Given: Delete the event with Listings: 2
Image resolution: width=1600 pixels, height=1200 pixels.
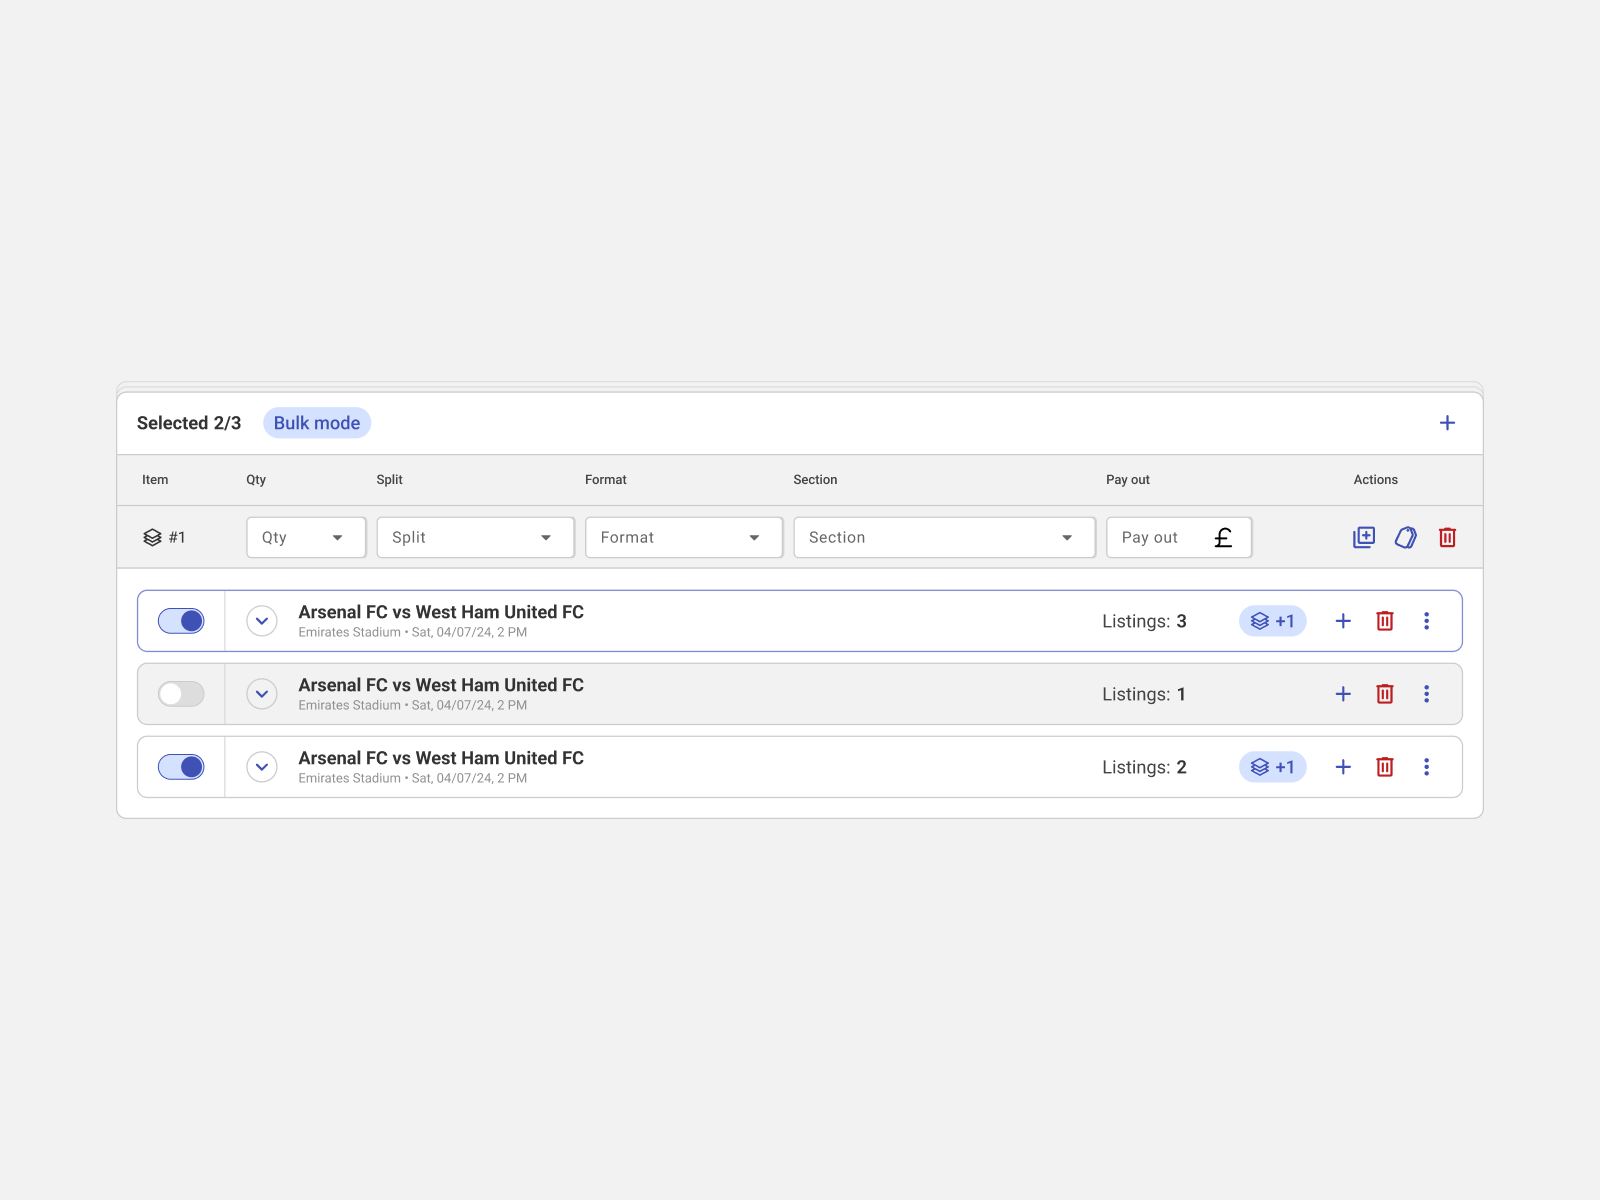Looking at the screenshot, I should (1385, 767).
